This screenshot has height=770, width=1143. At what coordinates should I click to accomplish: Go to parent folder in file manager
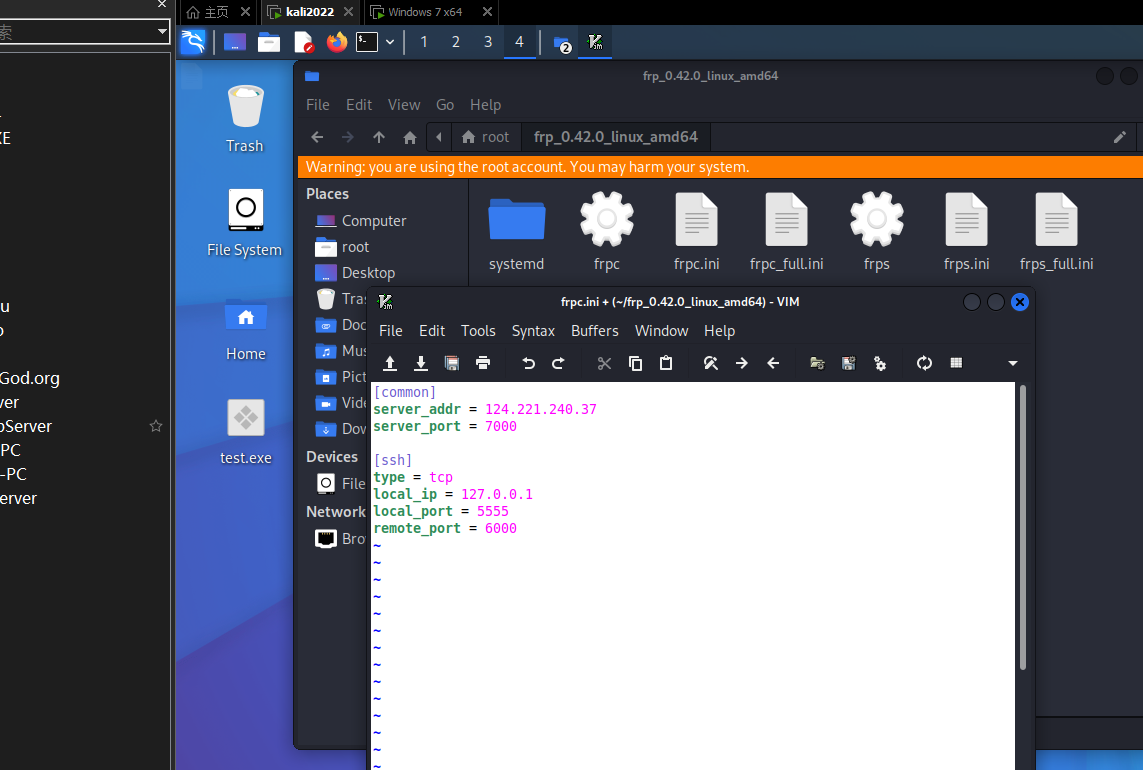(x=379, y=137)
